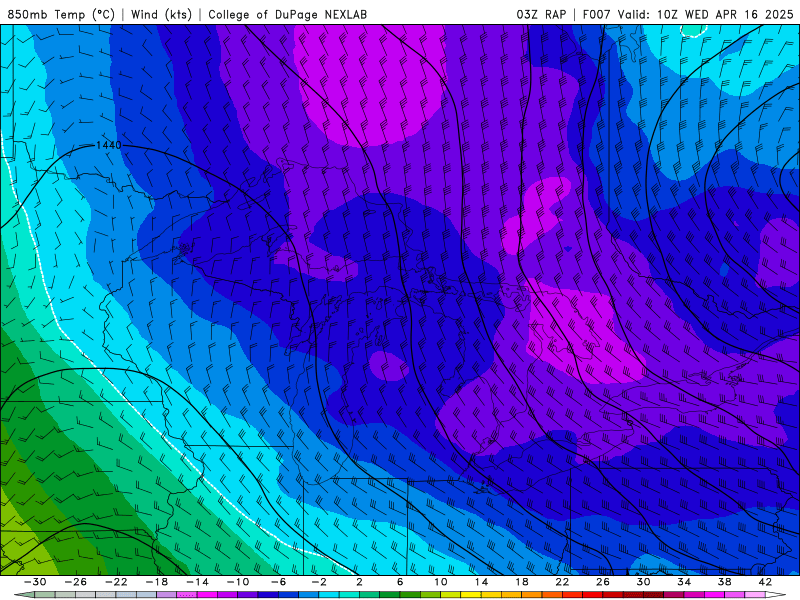Click the "Wind (kts)" header label
Image resolution: width=800 pixels, height=600 pixels.
click(161, 14)
